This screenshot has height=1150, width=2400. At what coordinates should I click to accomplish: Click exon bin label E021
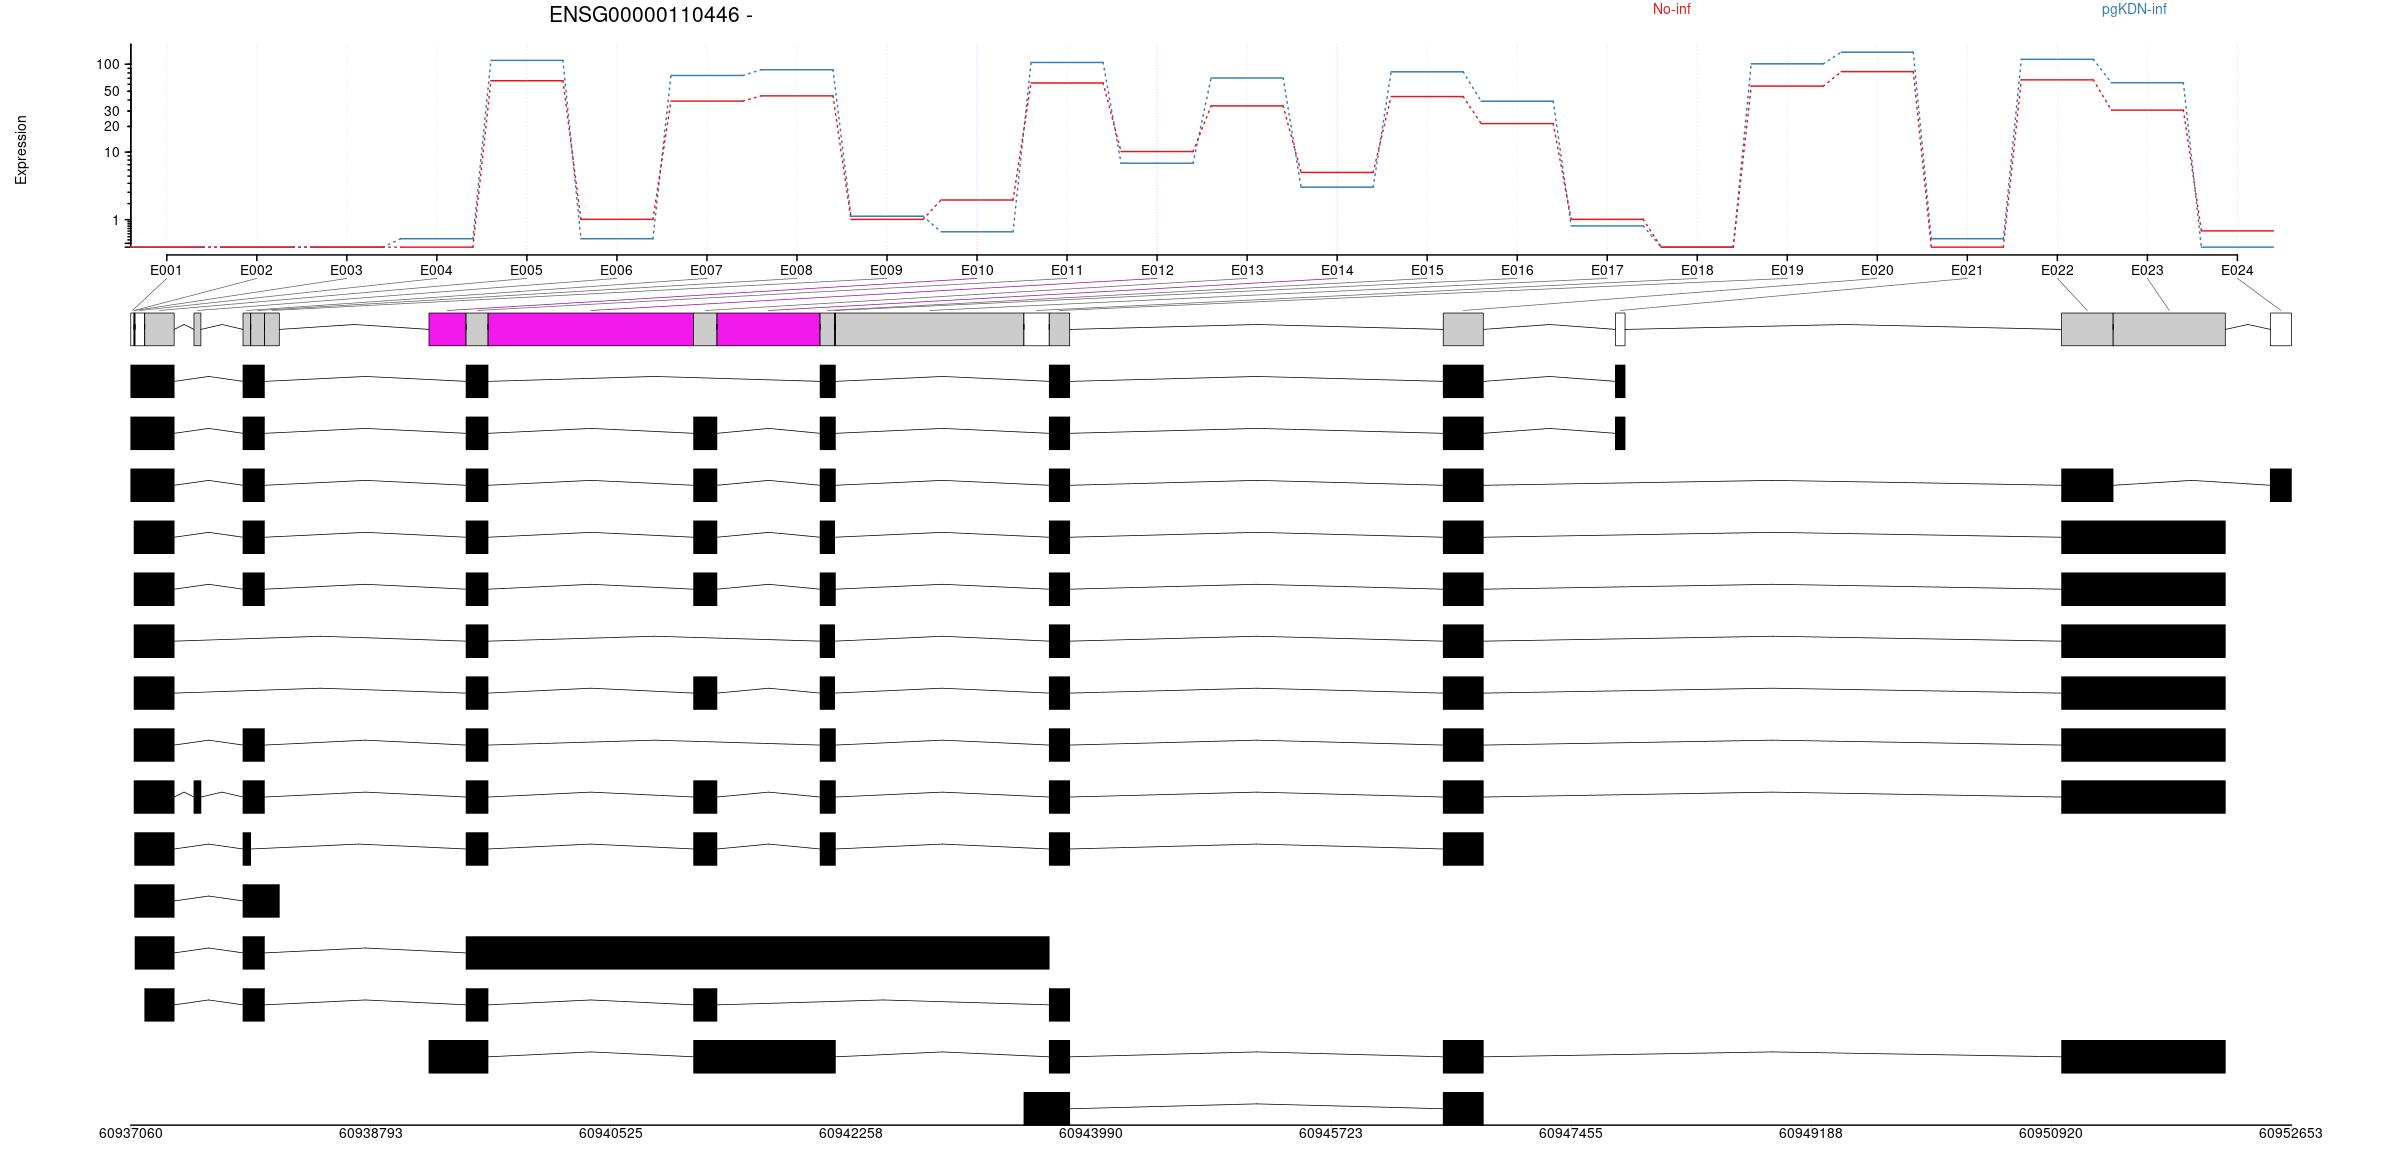(x=1967, y=270)
